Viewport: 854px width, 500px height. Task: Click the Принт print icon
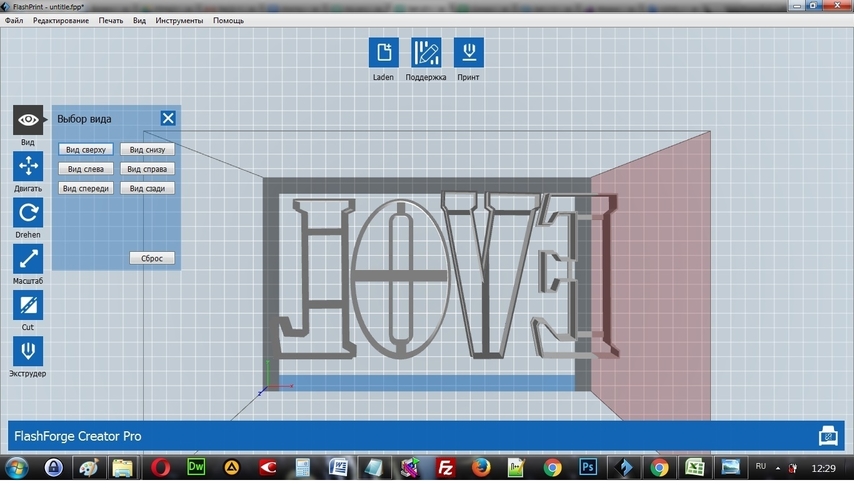coord(468,52)
